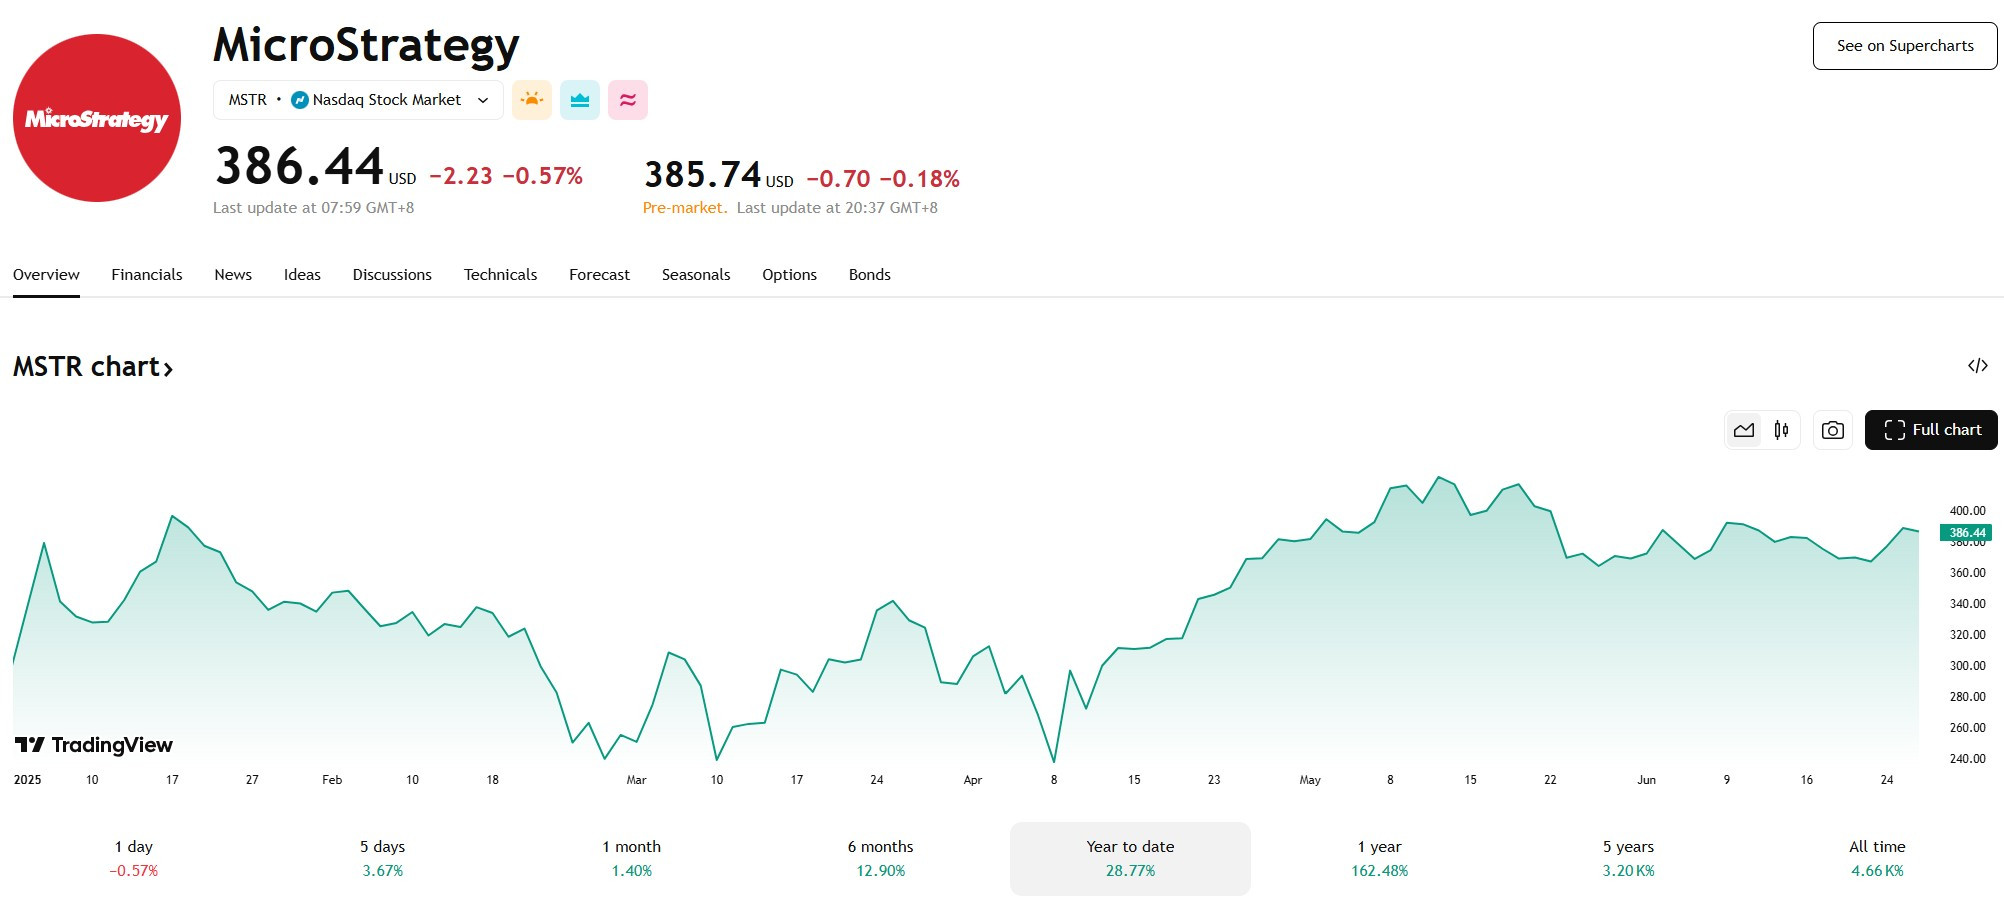Open embed code icon for chart

pos(1977,366)
